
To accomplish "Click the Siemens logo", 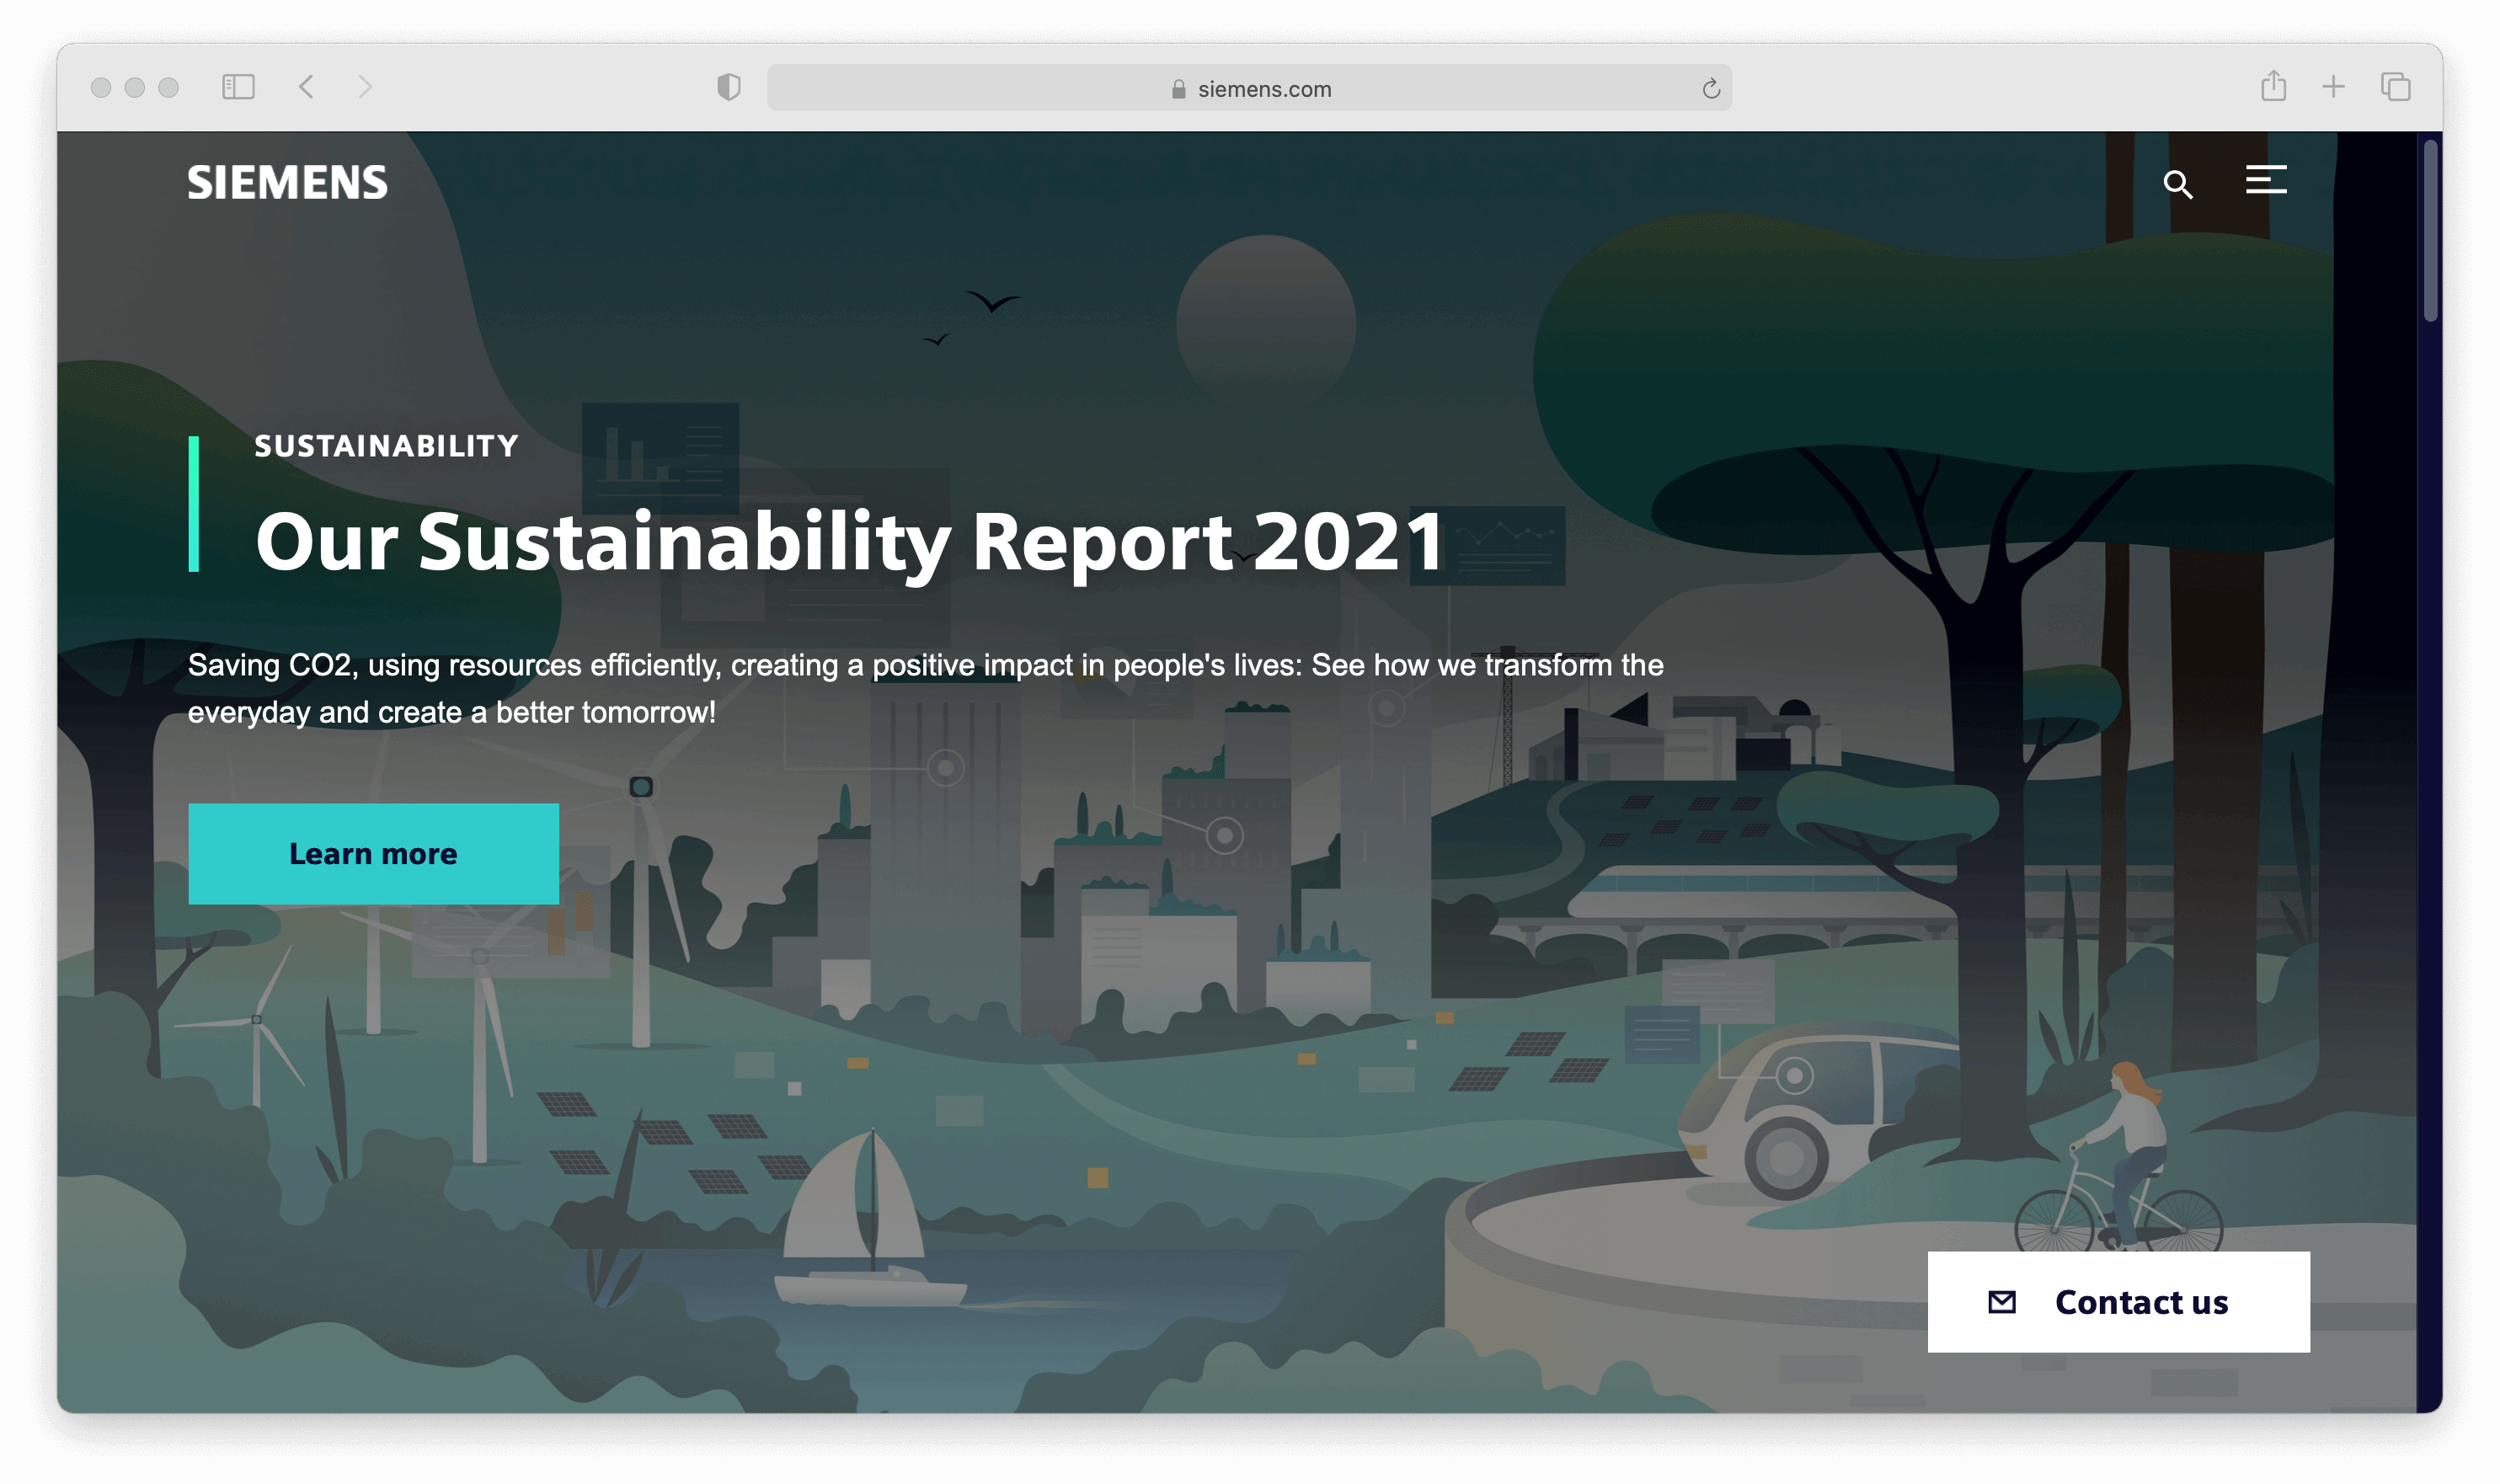I will tap(287, 183).
